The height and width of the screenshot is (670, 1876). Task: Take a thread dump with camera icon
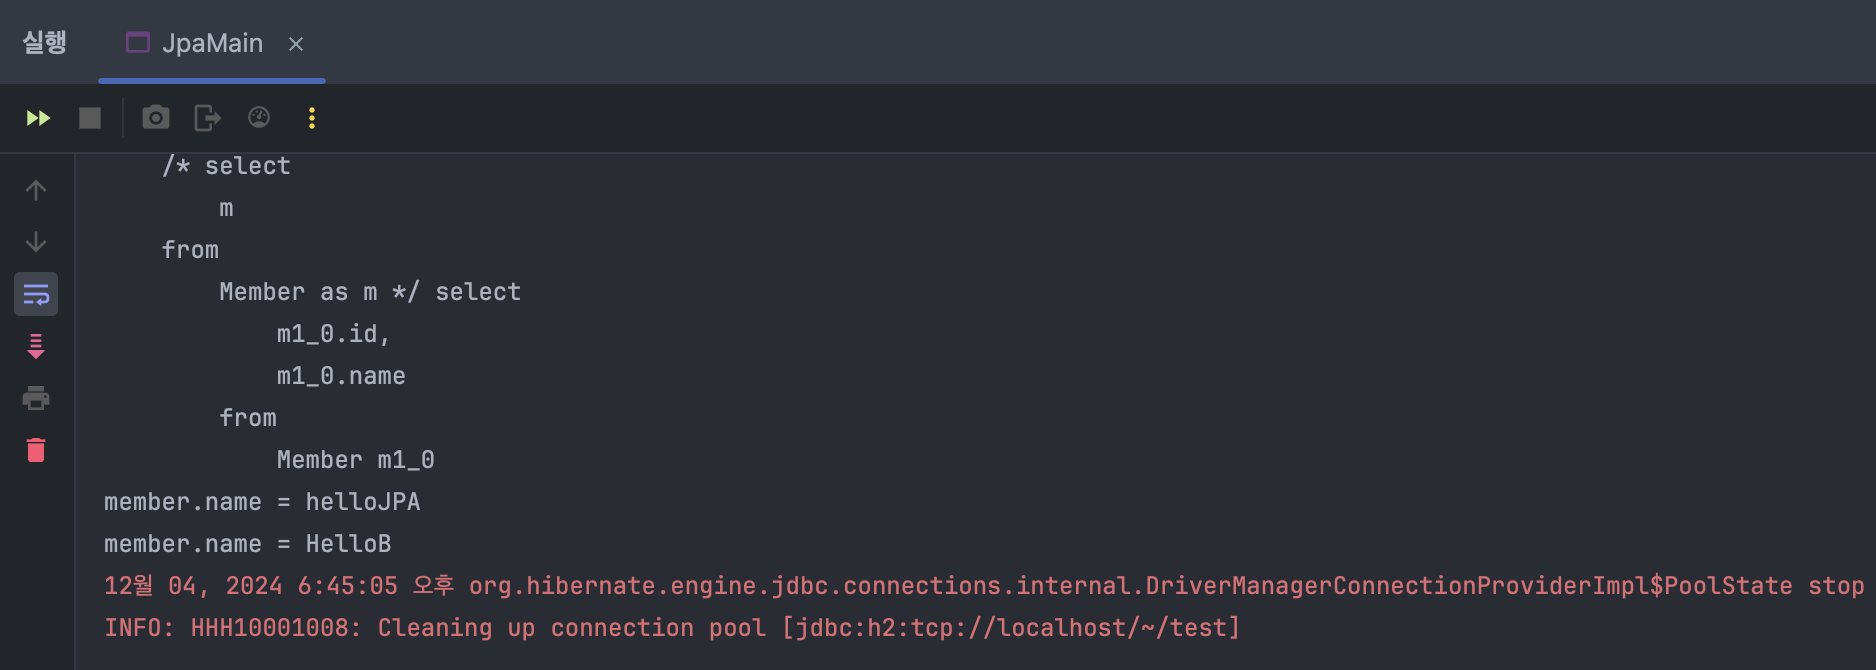(x=156, y=118)
